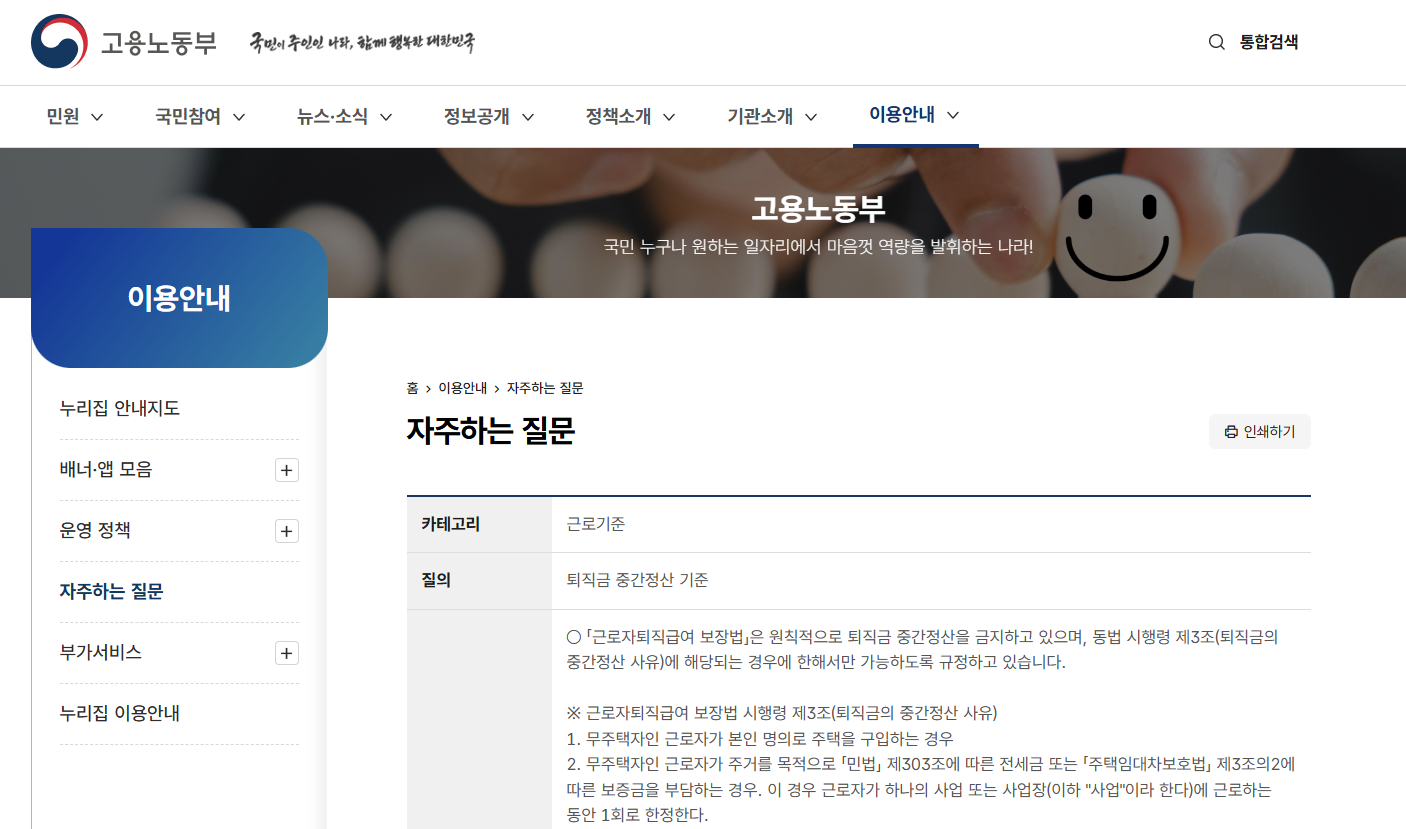Expand the chevron next to 정책소개
Screen dimensions: 1406x829
coord(669,117)
